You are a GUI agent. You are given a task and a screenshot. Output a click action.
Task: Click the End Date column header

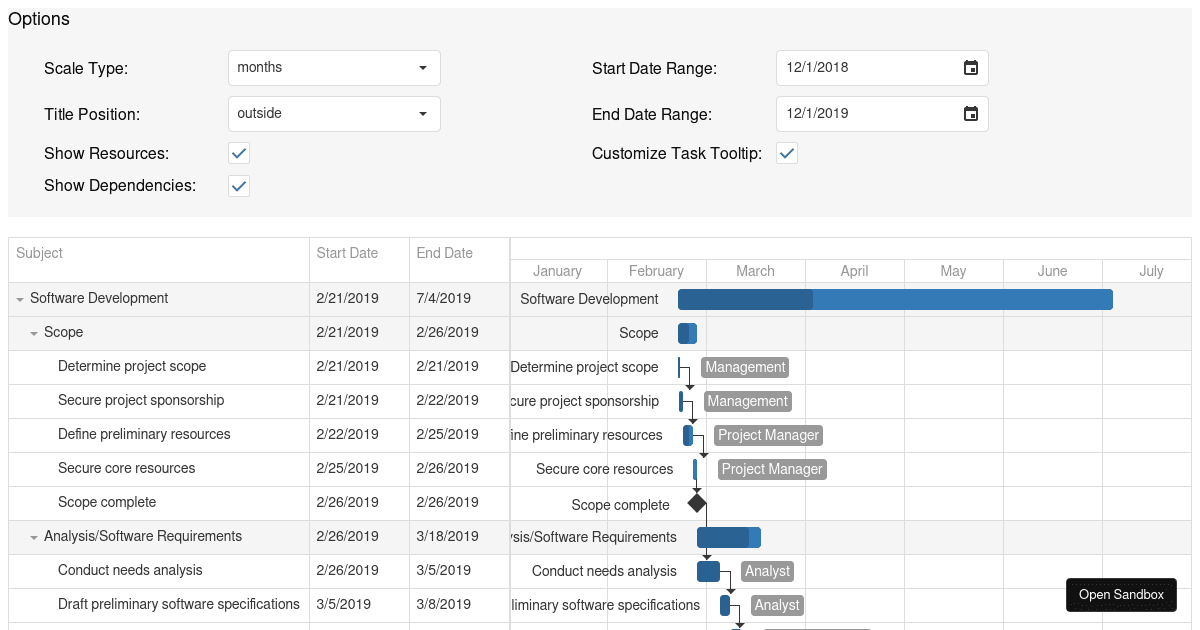click(x=459, y=260)
